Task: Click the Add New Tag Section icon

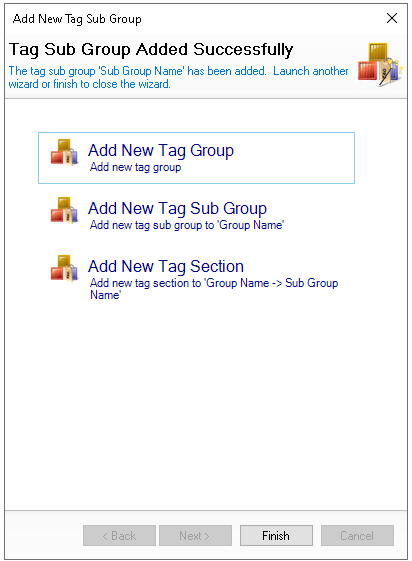Action: tap(64, 268)
